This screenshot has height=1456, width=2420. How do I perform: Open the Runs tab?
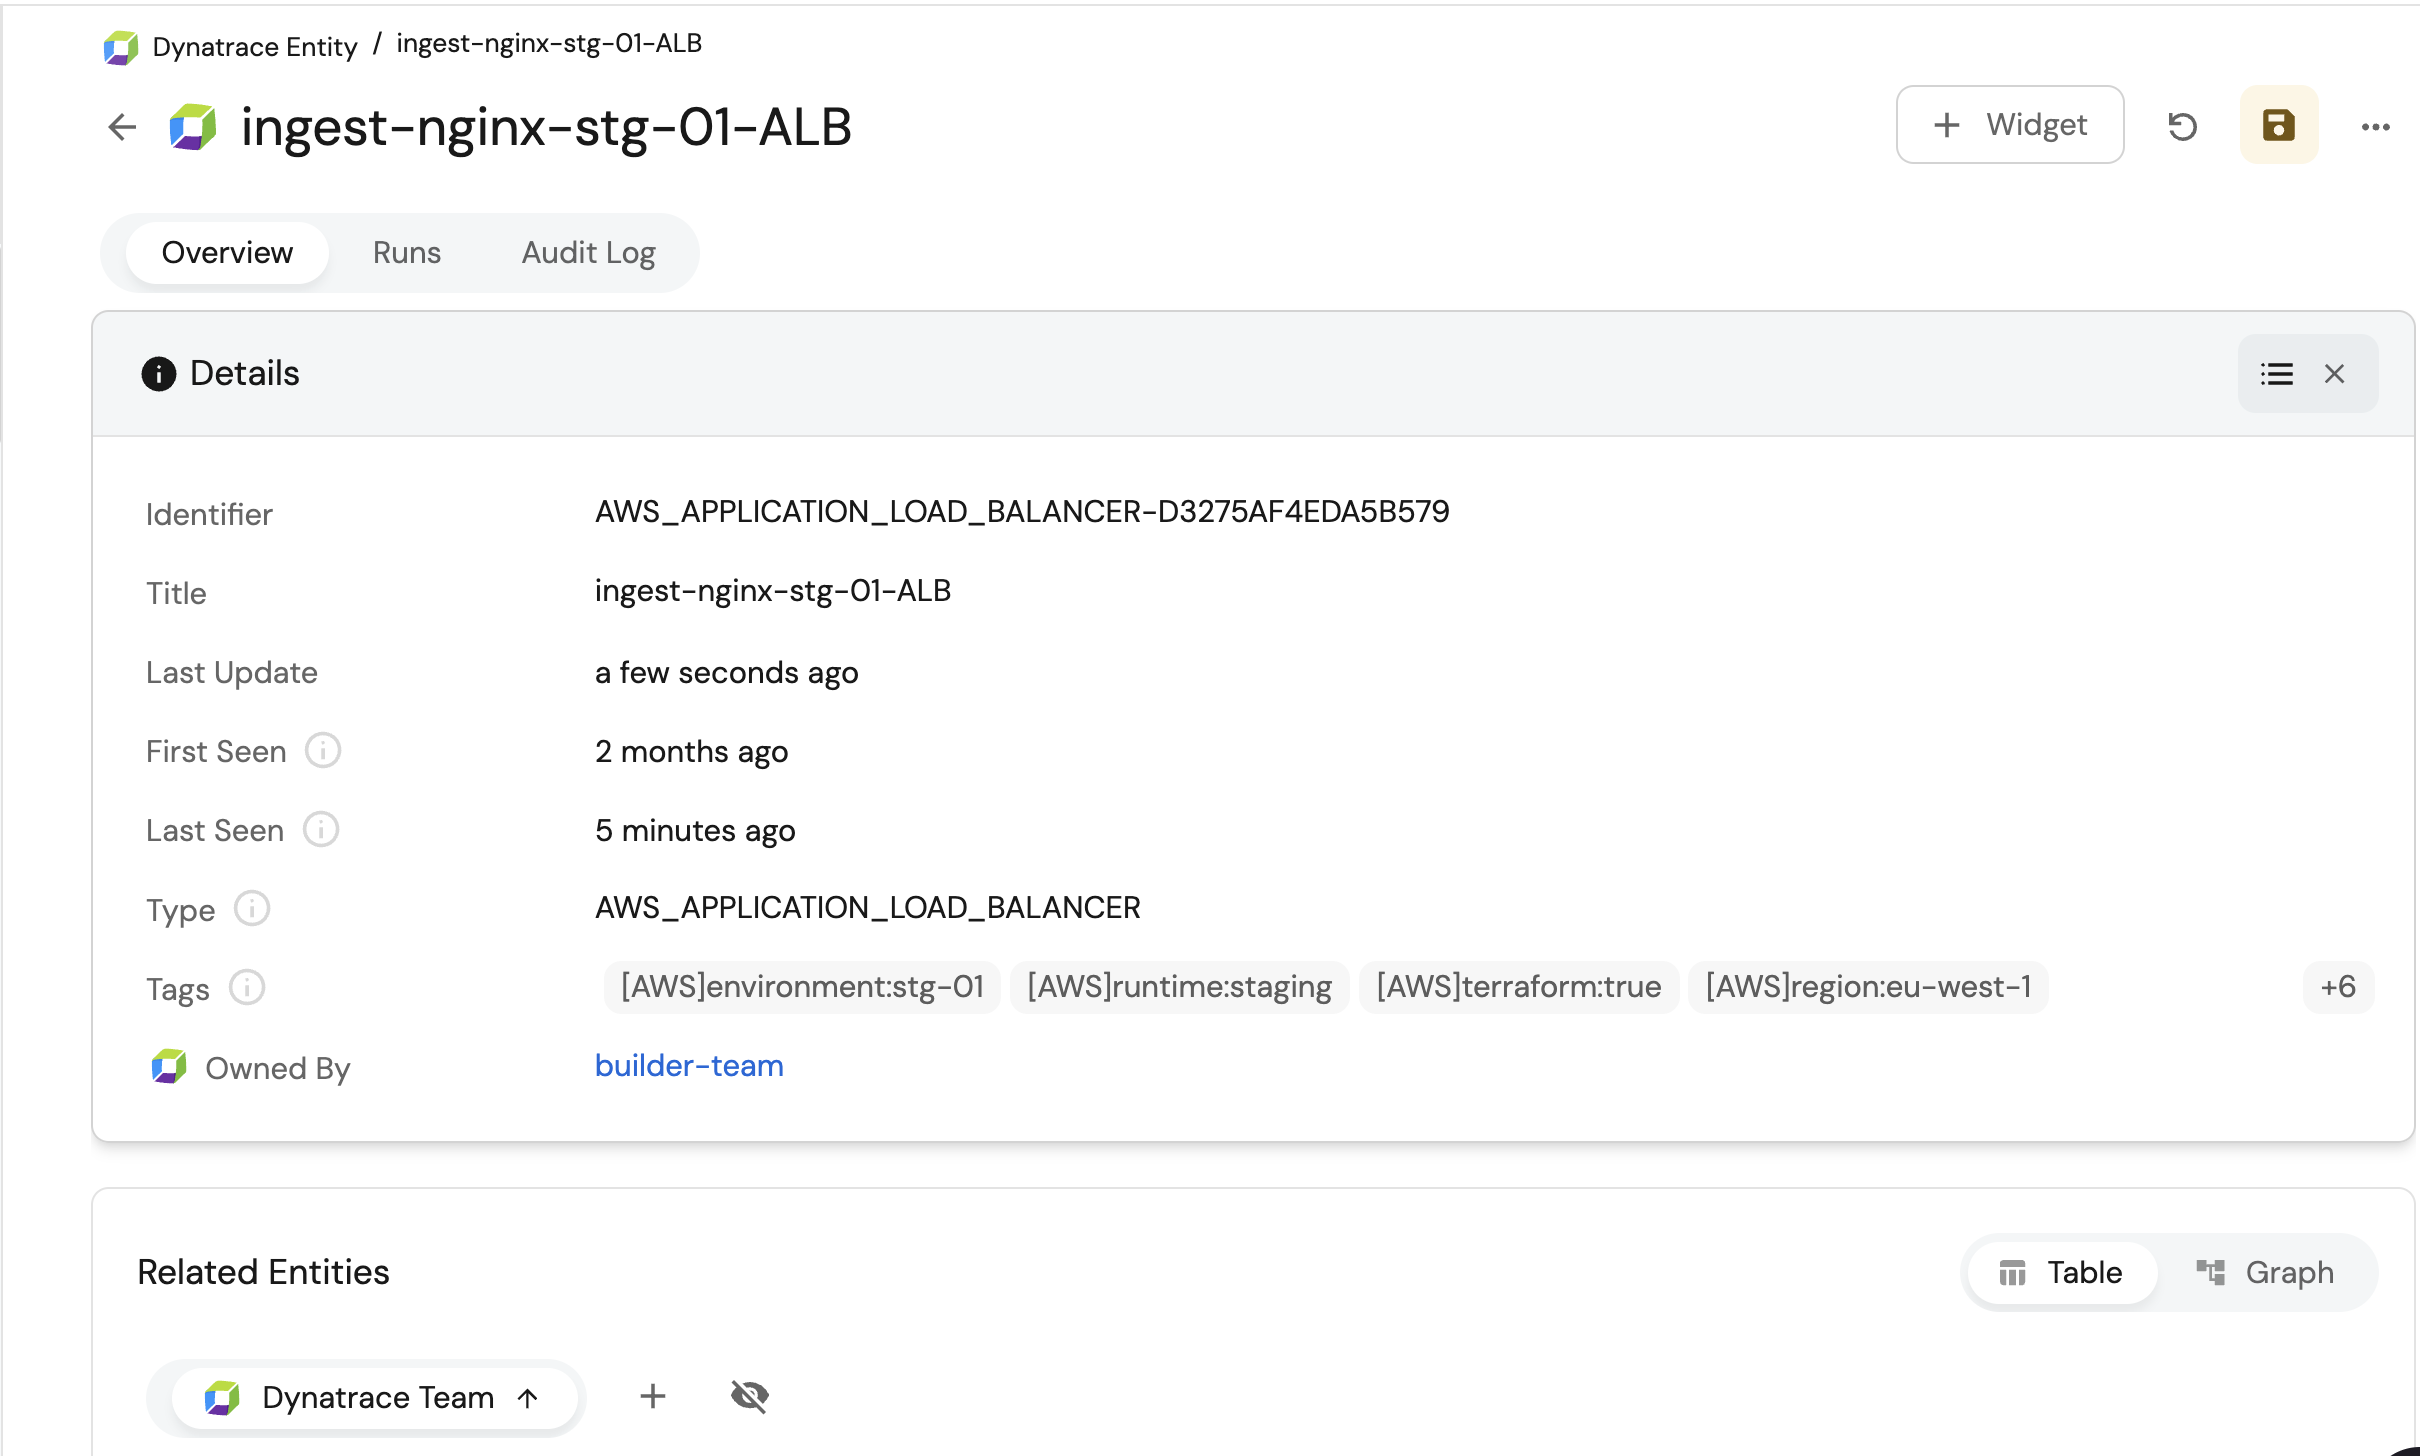click(x=407, y=253)
